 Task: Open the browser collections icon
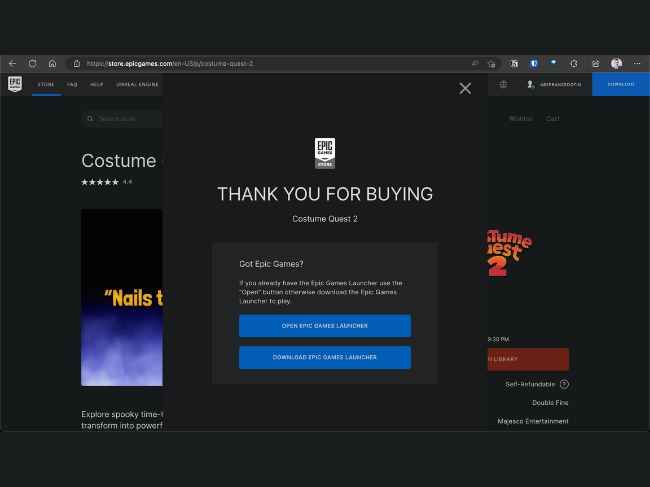tap(595, 63)
